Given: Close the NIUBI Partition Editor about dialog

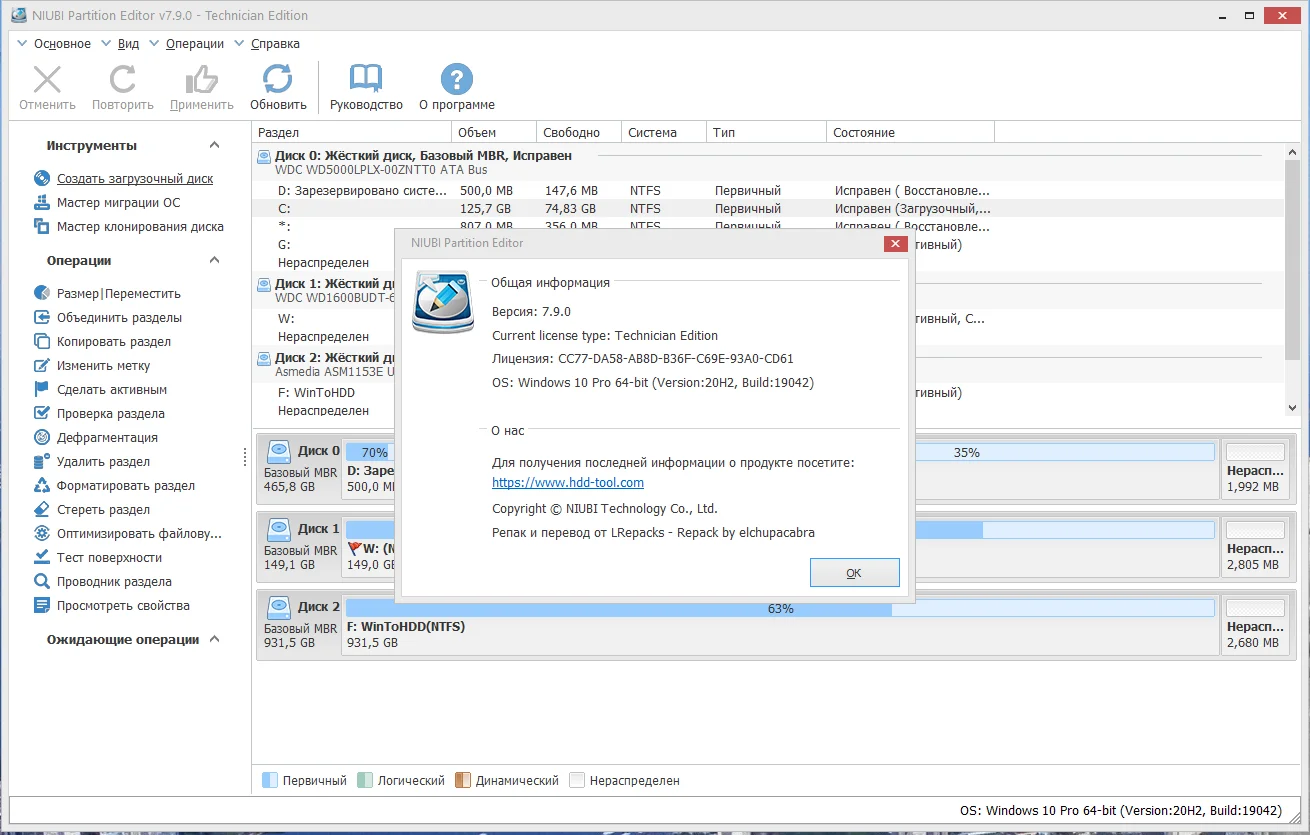Looking at the screenshot, I should click(895, 243).
